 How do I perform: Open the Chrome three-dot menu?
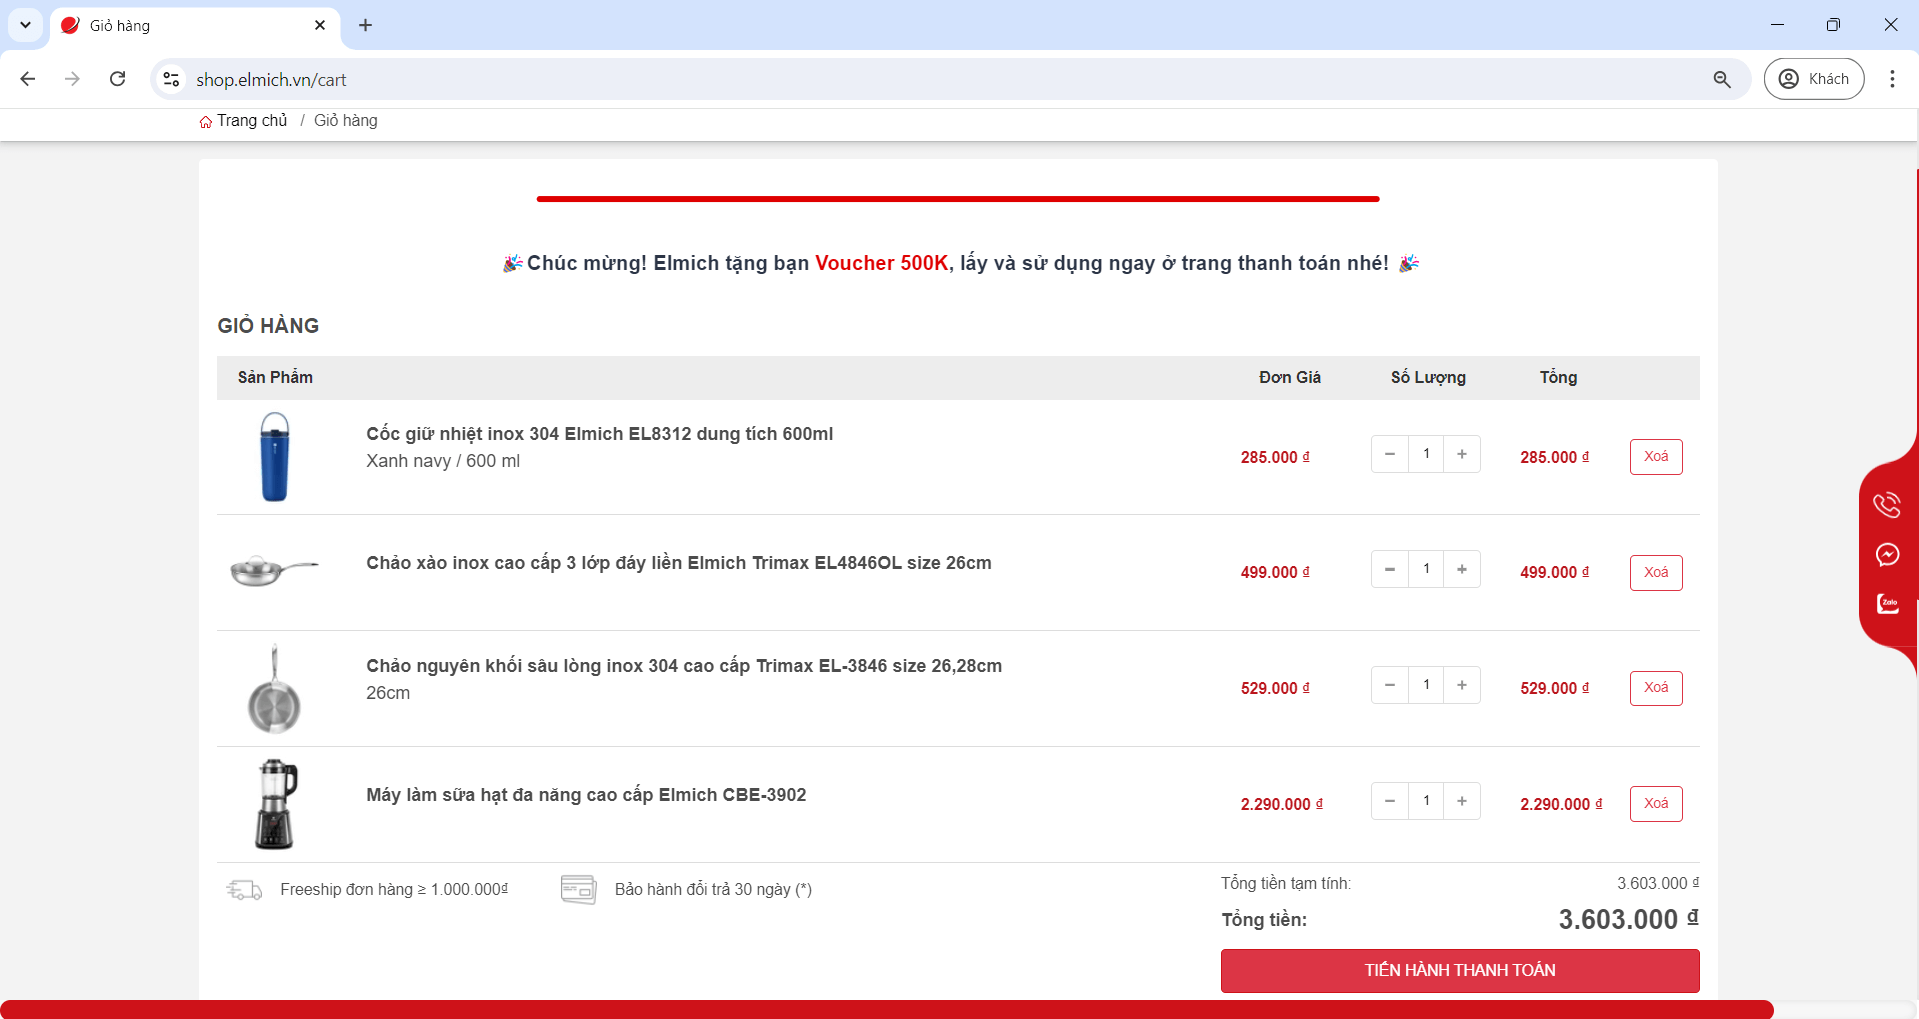click(1892, 79)
